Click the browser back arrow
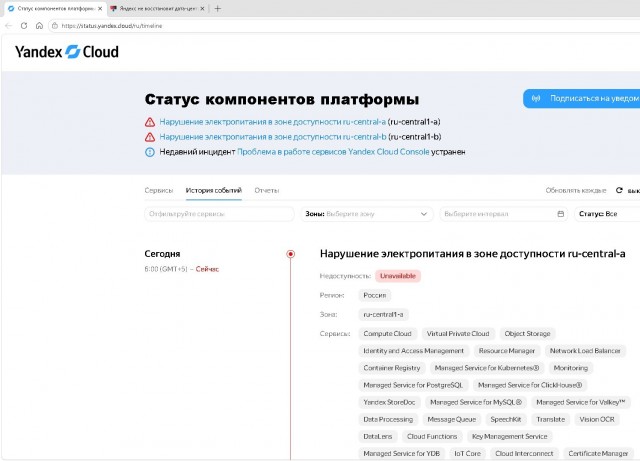 click(x=9, y=26)
